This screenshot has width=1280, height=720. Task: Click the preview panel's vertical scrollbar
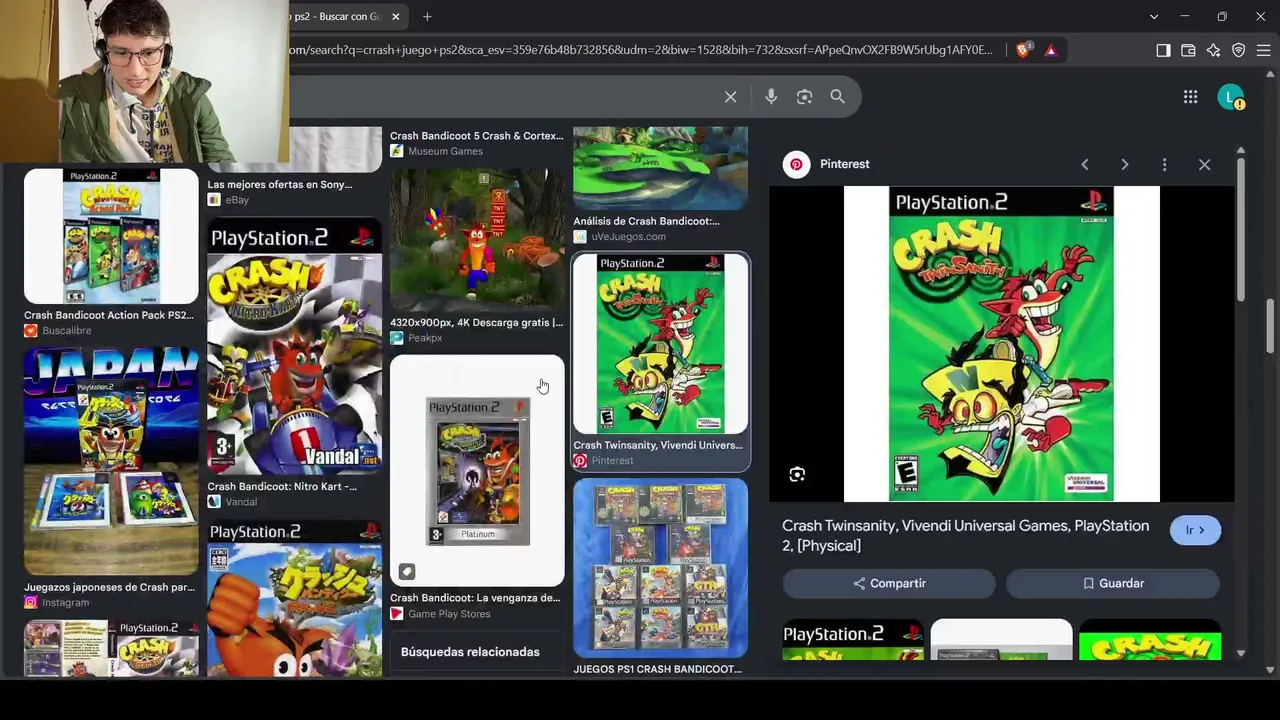tap(1241, 230)
